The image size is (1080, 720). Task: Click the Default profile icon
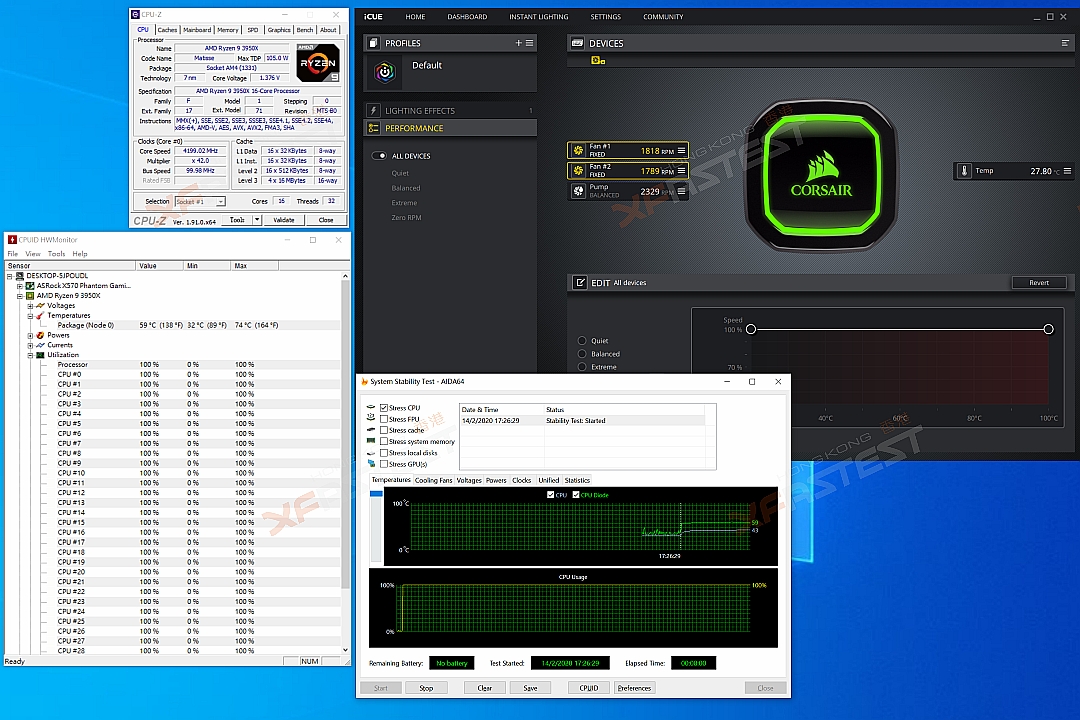pyautogui.click(x=385, y=72)
